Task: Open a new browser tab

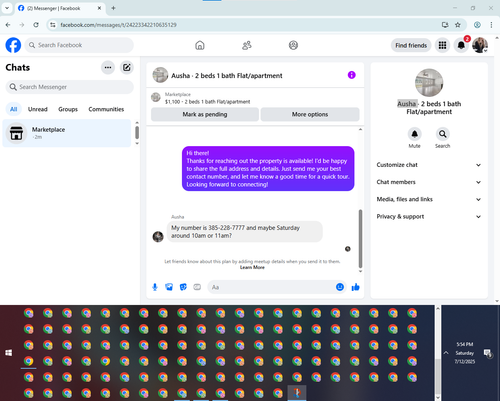Action: pos(113,8)
